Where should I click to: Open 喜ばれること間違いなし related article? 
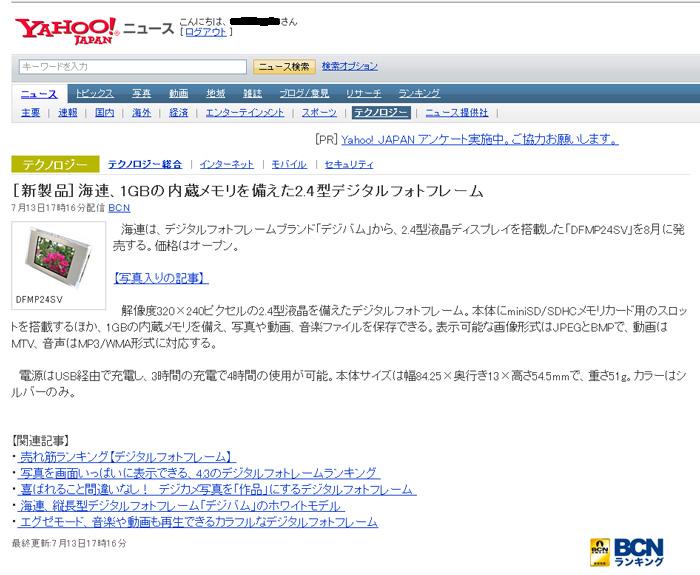point(216,490)
